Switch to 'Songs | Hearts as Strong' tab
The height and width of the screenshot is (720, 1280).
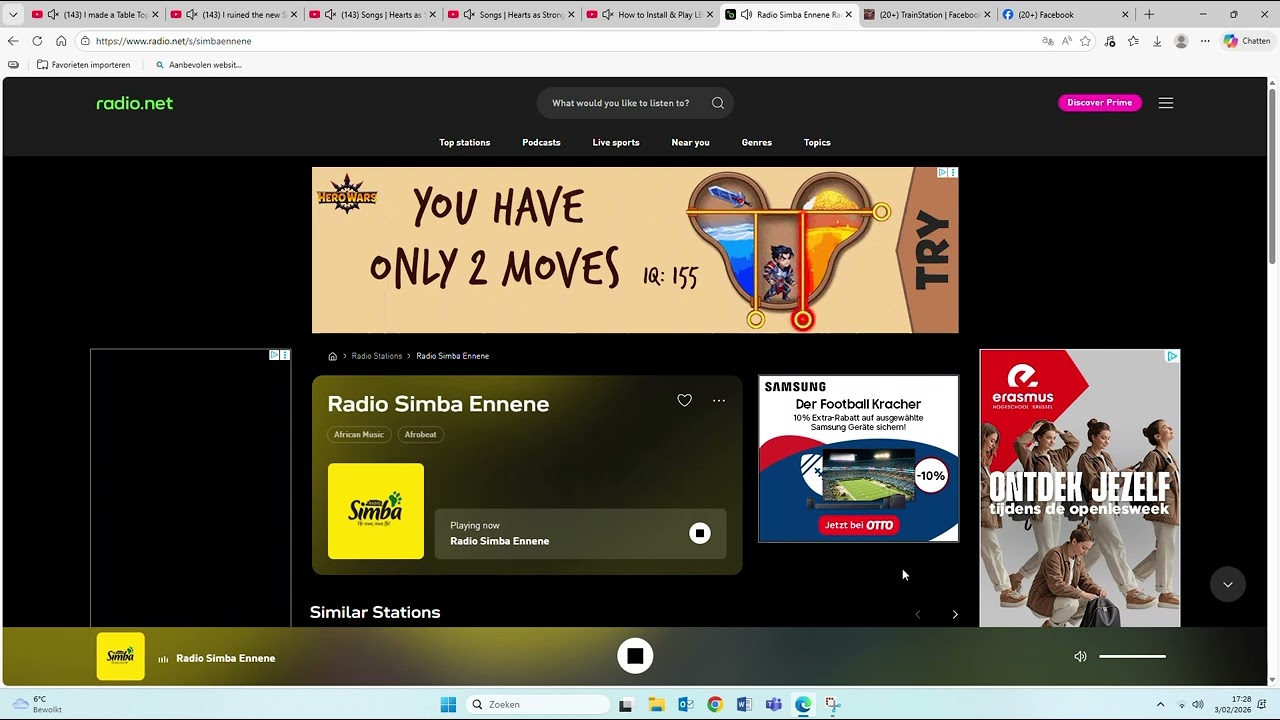(512, 14)
